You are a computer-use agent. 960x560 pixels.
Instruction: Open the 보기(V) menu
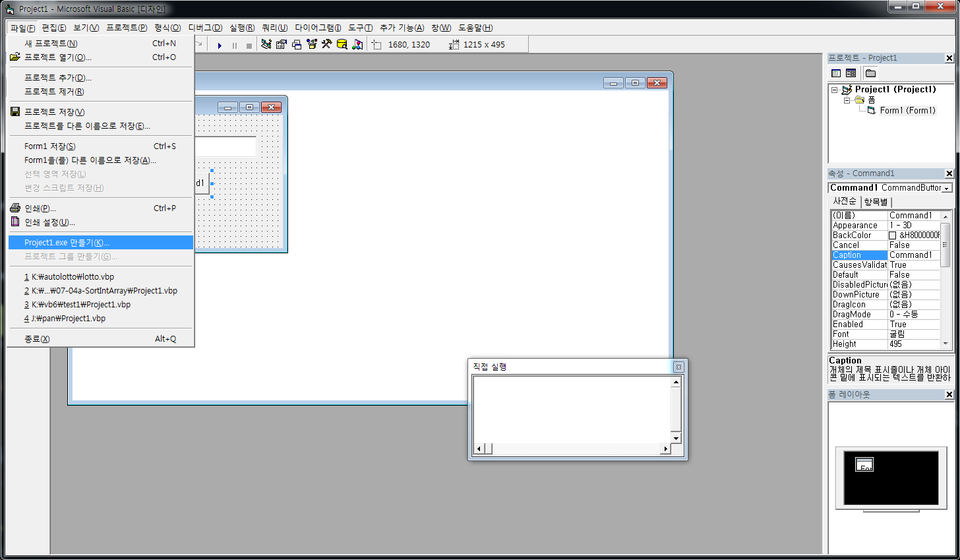point(86,28)
